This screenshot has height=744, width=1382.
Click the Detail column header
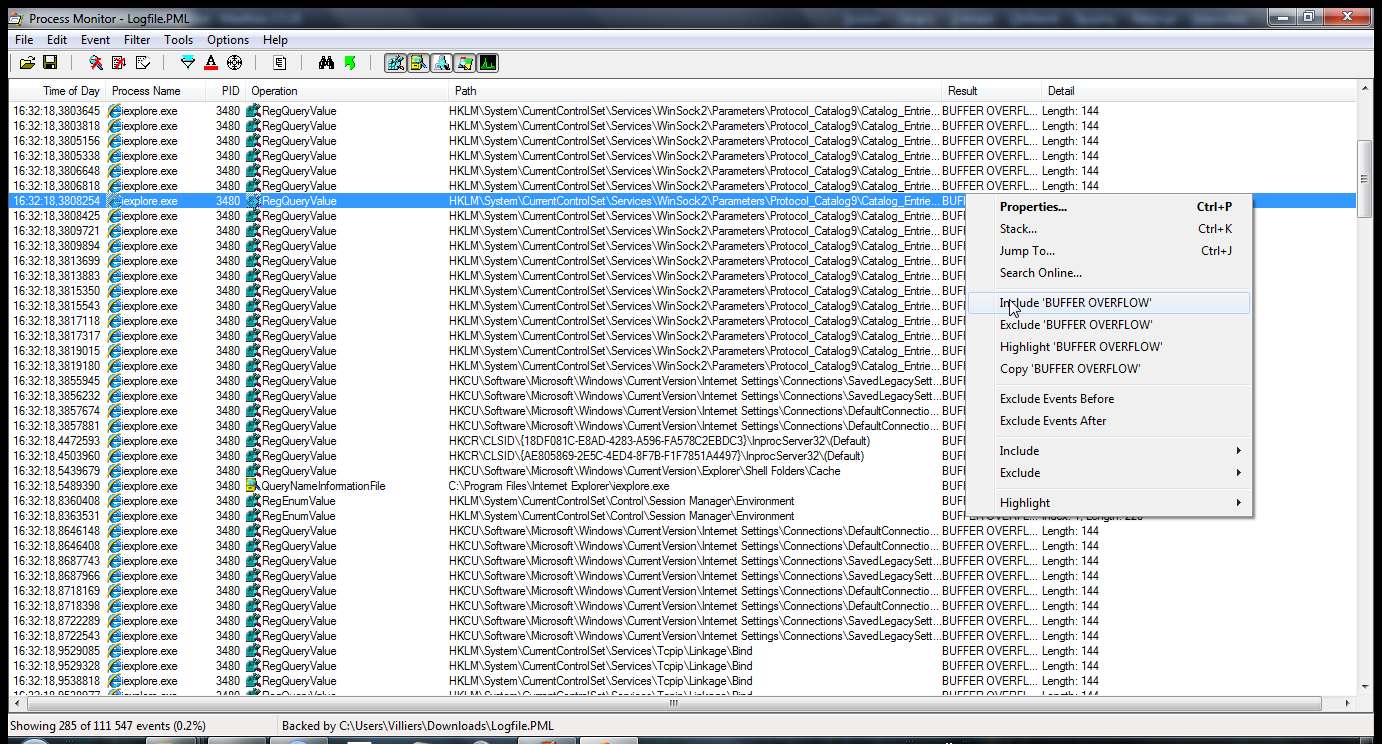pos(1199,91)
